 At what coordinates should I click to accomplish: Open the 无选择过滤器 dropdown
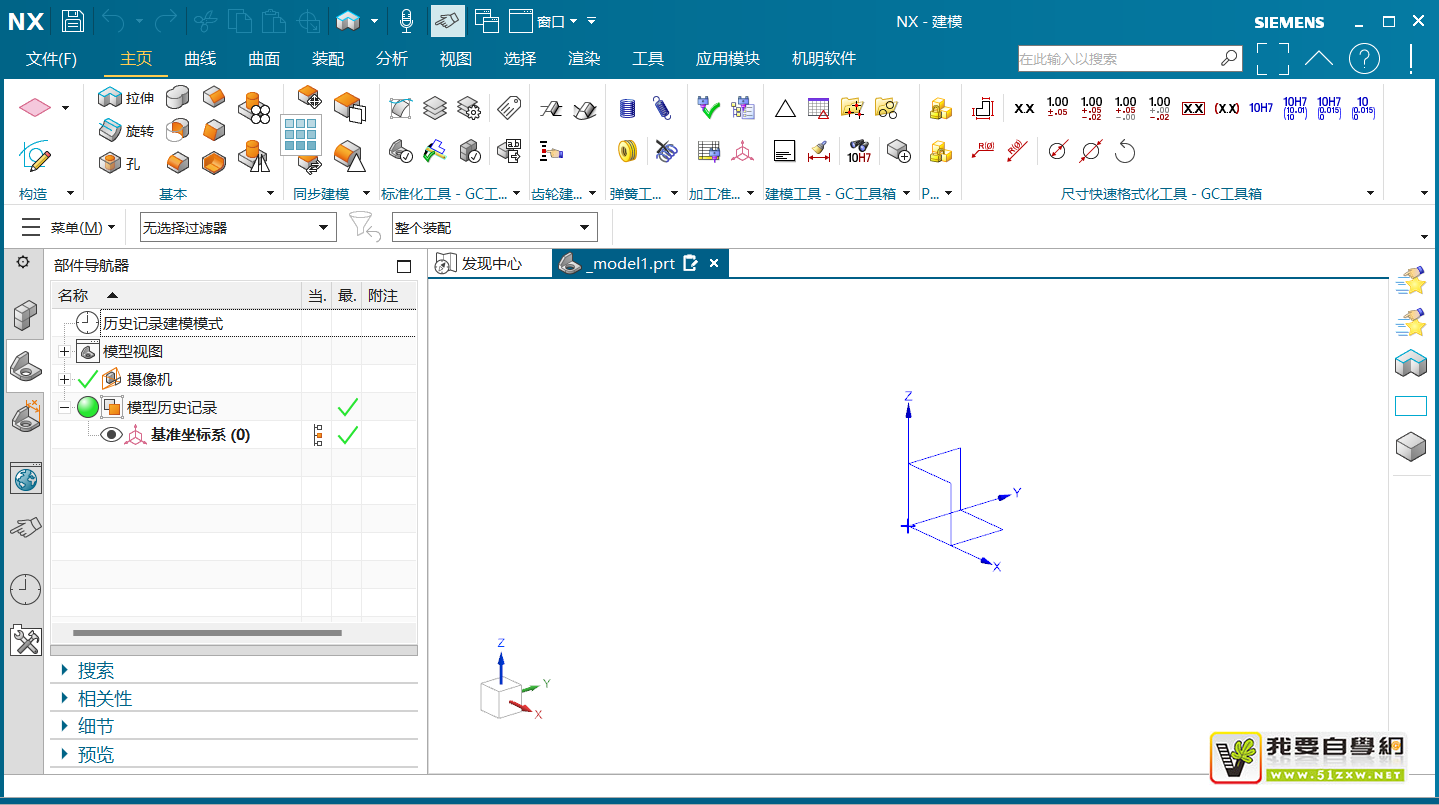coord(237,228)
